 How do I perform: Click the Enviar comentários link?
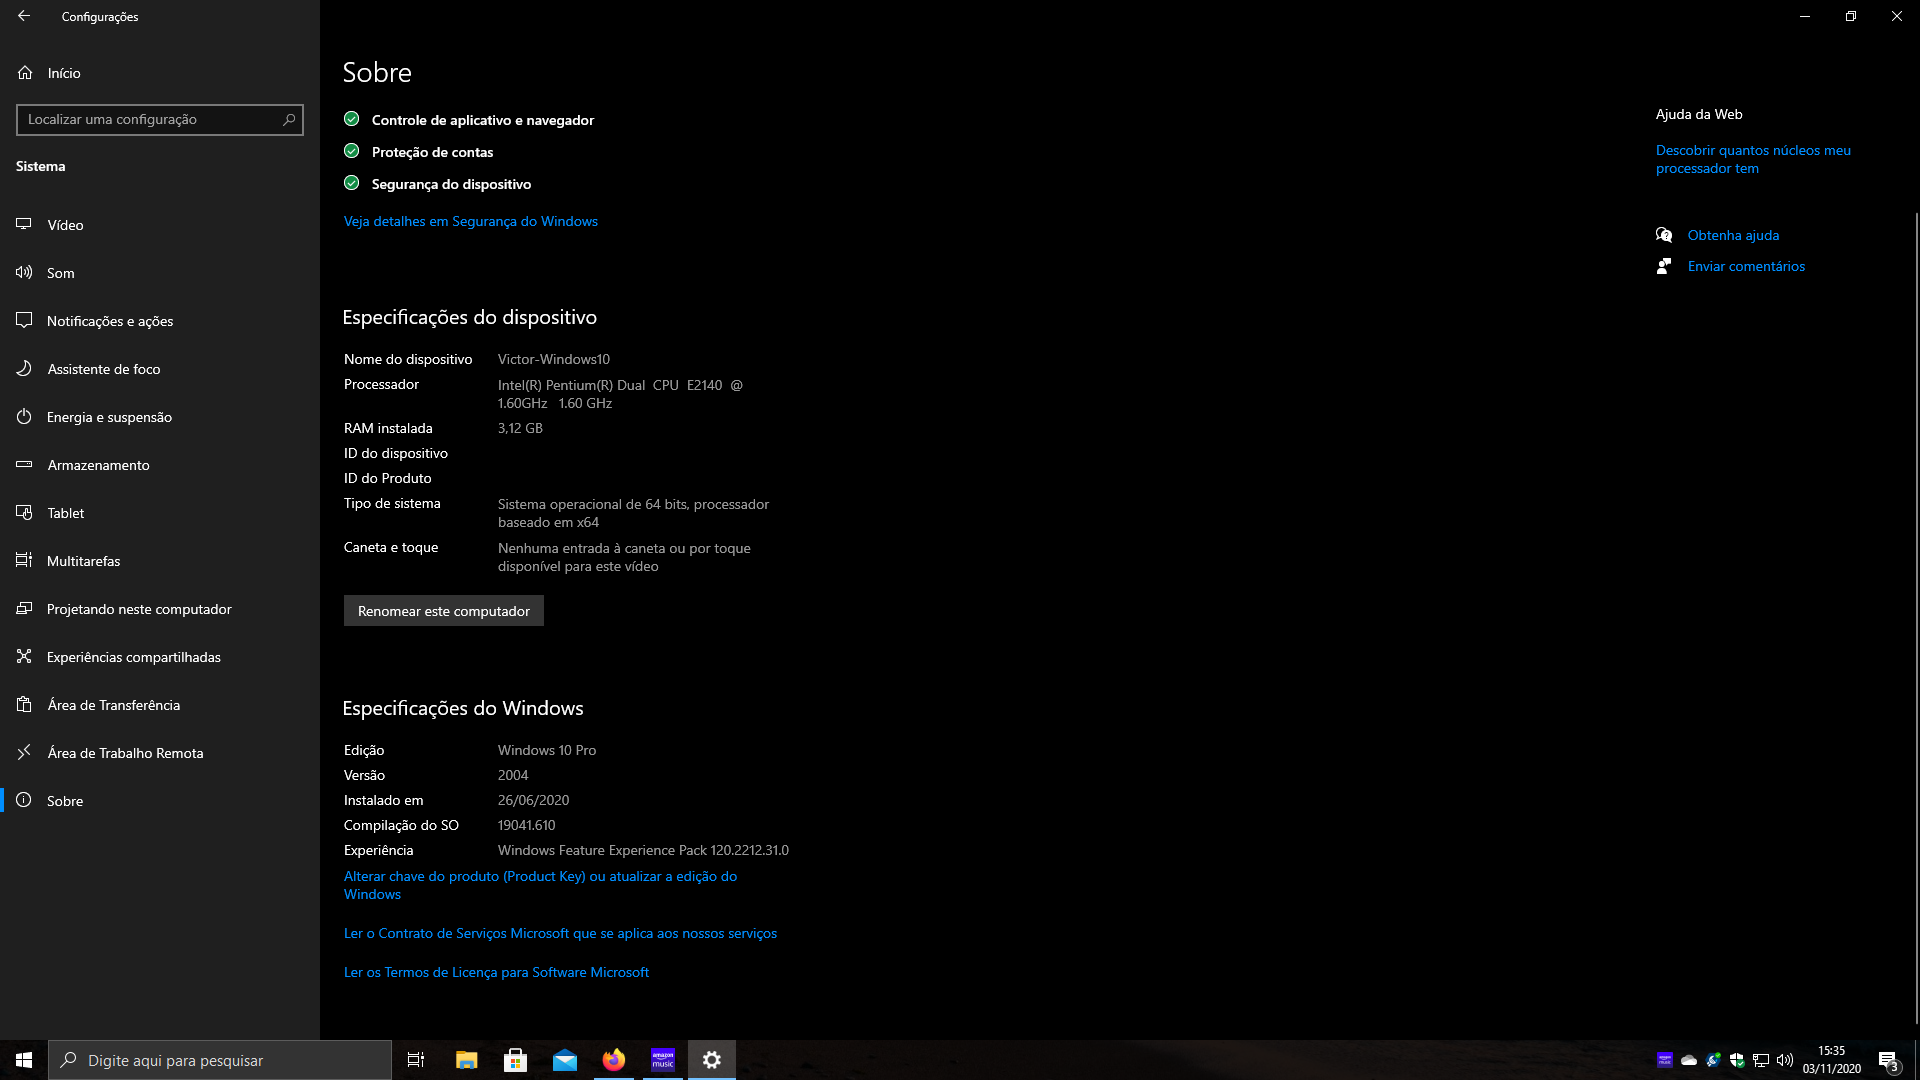click(1746, 266)
